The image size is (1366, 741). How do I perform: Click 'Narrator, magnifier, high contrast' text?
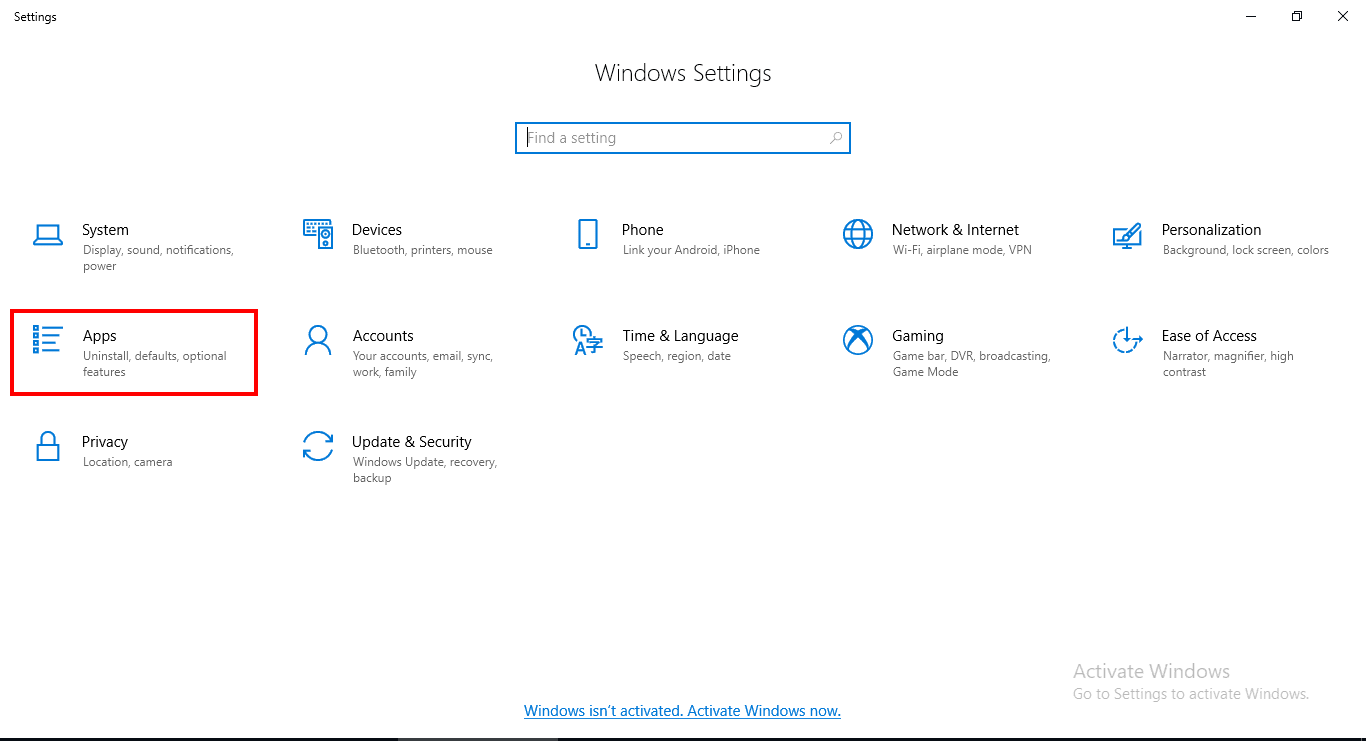click(1228, 364)
